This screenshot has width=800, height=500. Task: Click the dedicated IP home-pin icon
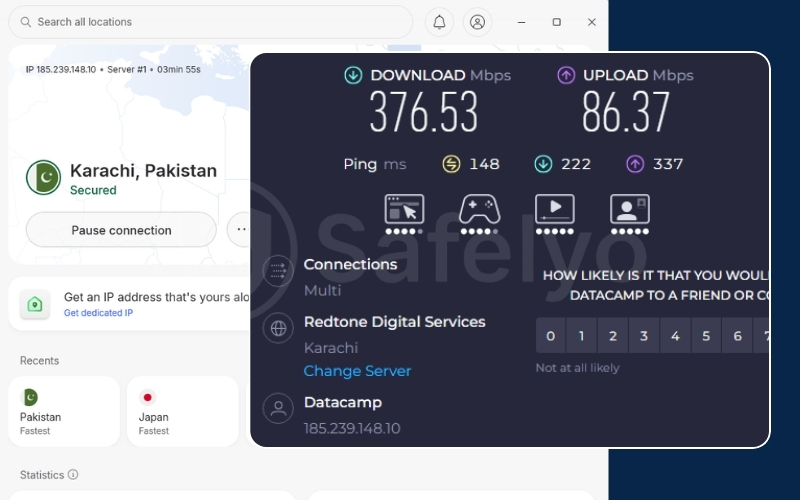(x=35, y=305)
